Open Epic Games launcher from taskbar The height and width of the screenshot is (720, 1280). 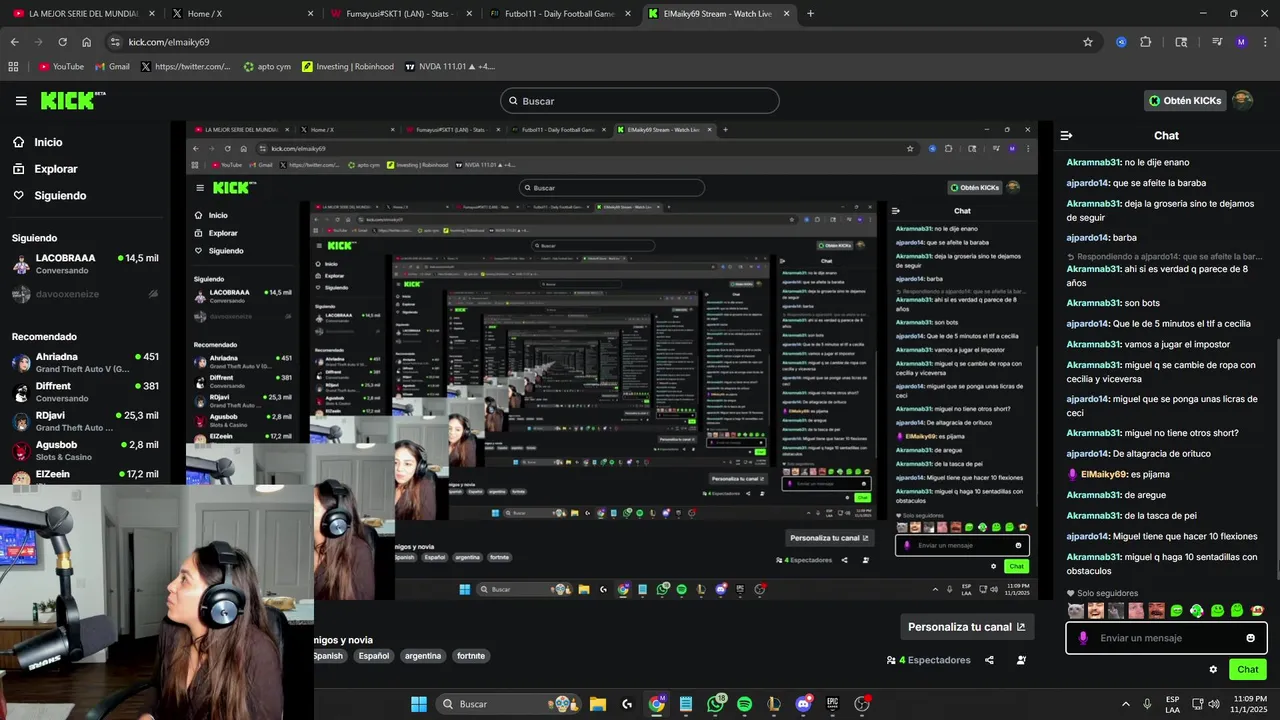click(x=832, y=704)
